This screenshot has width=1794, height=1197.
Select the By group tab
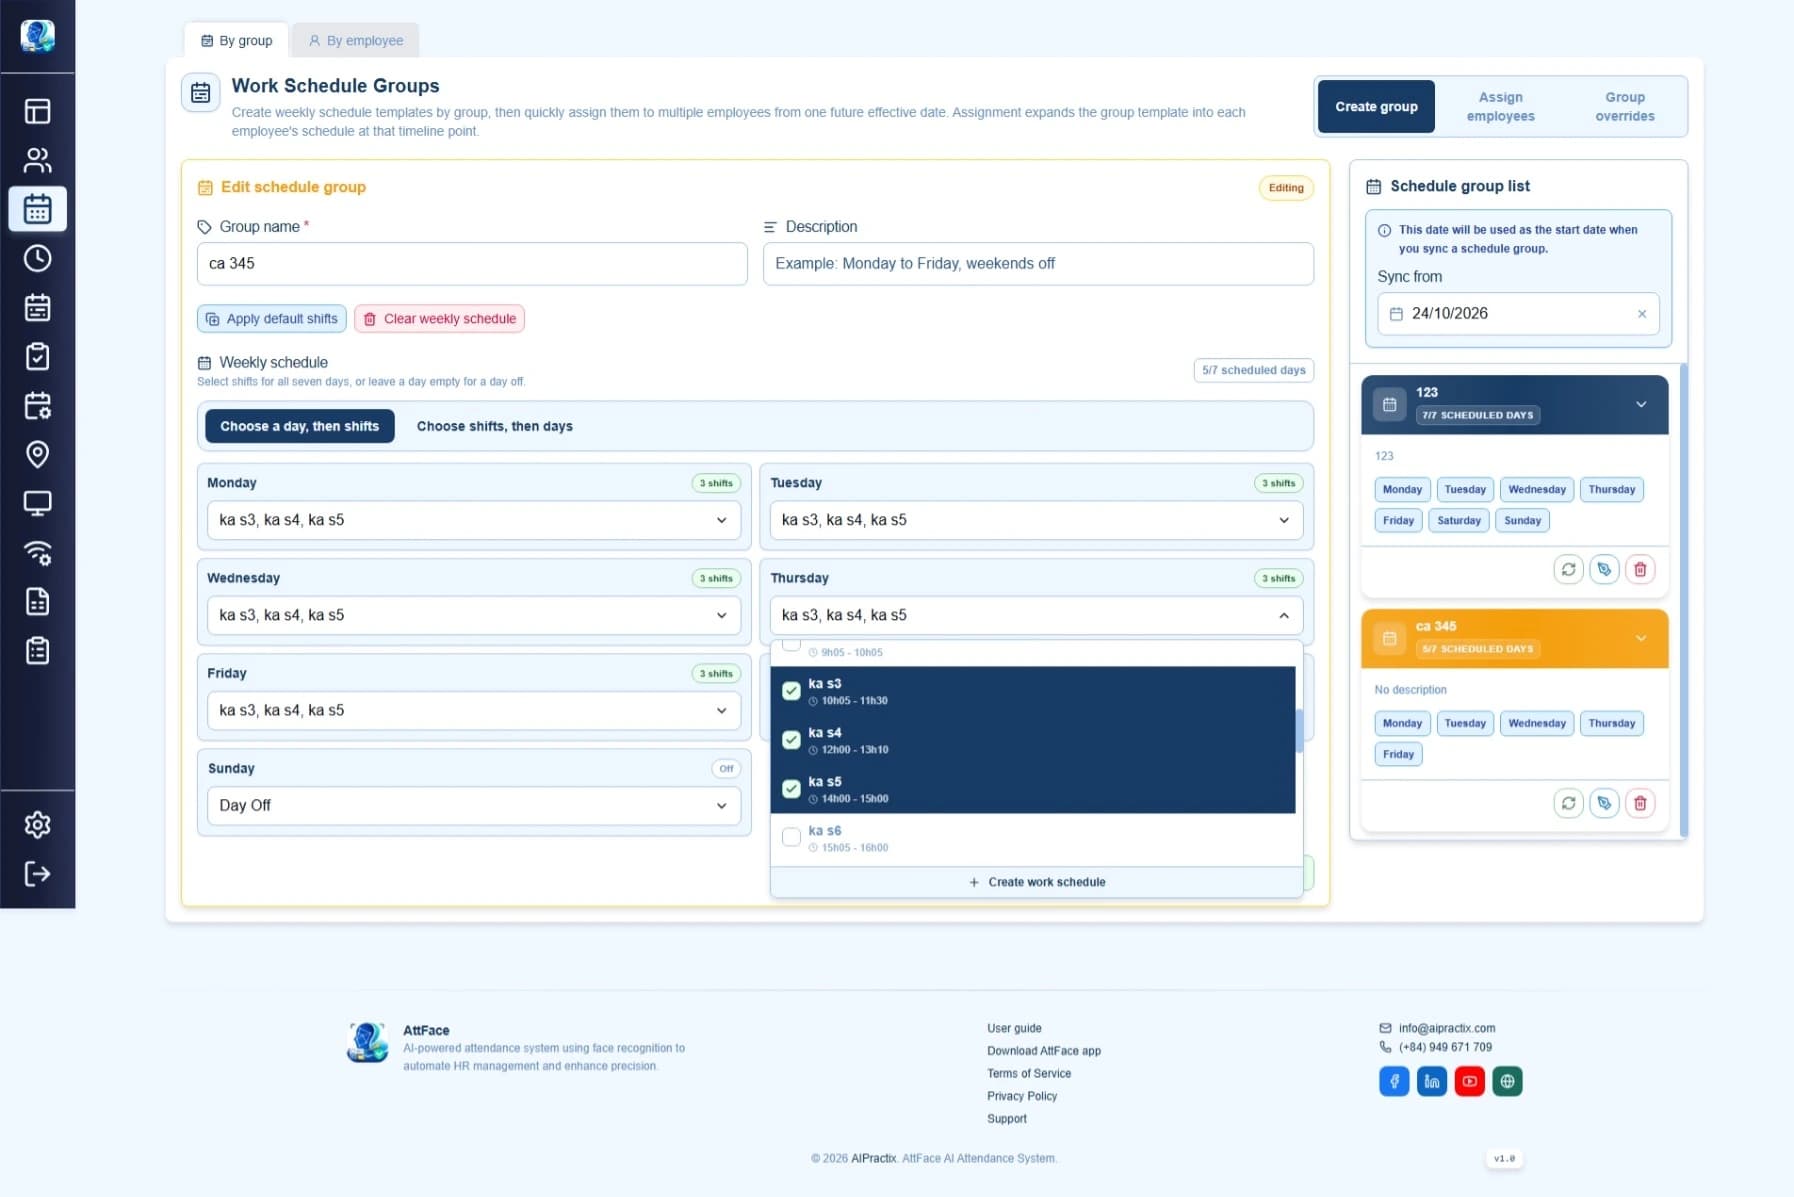point(237,40)
